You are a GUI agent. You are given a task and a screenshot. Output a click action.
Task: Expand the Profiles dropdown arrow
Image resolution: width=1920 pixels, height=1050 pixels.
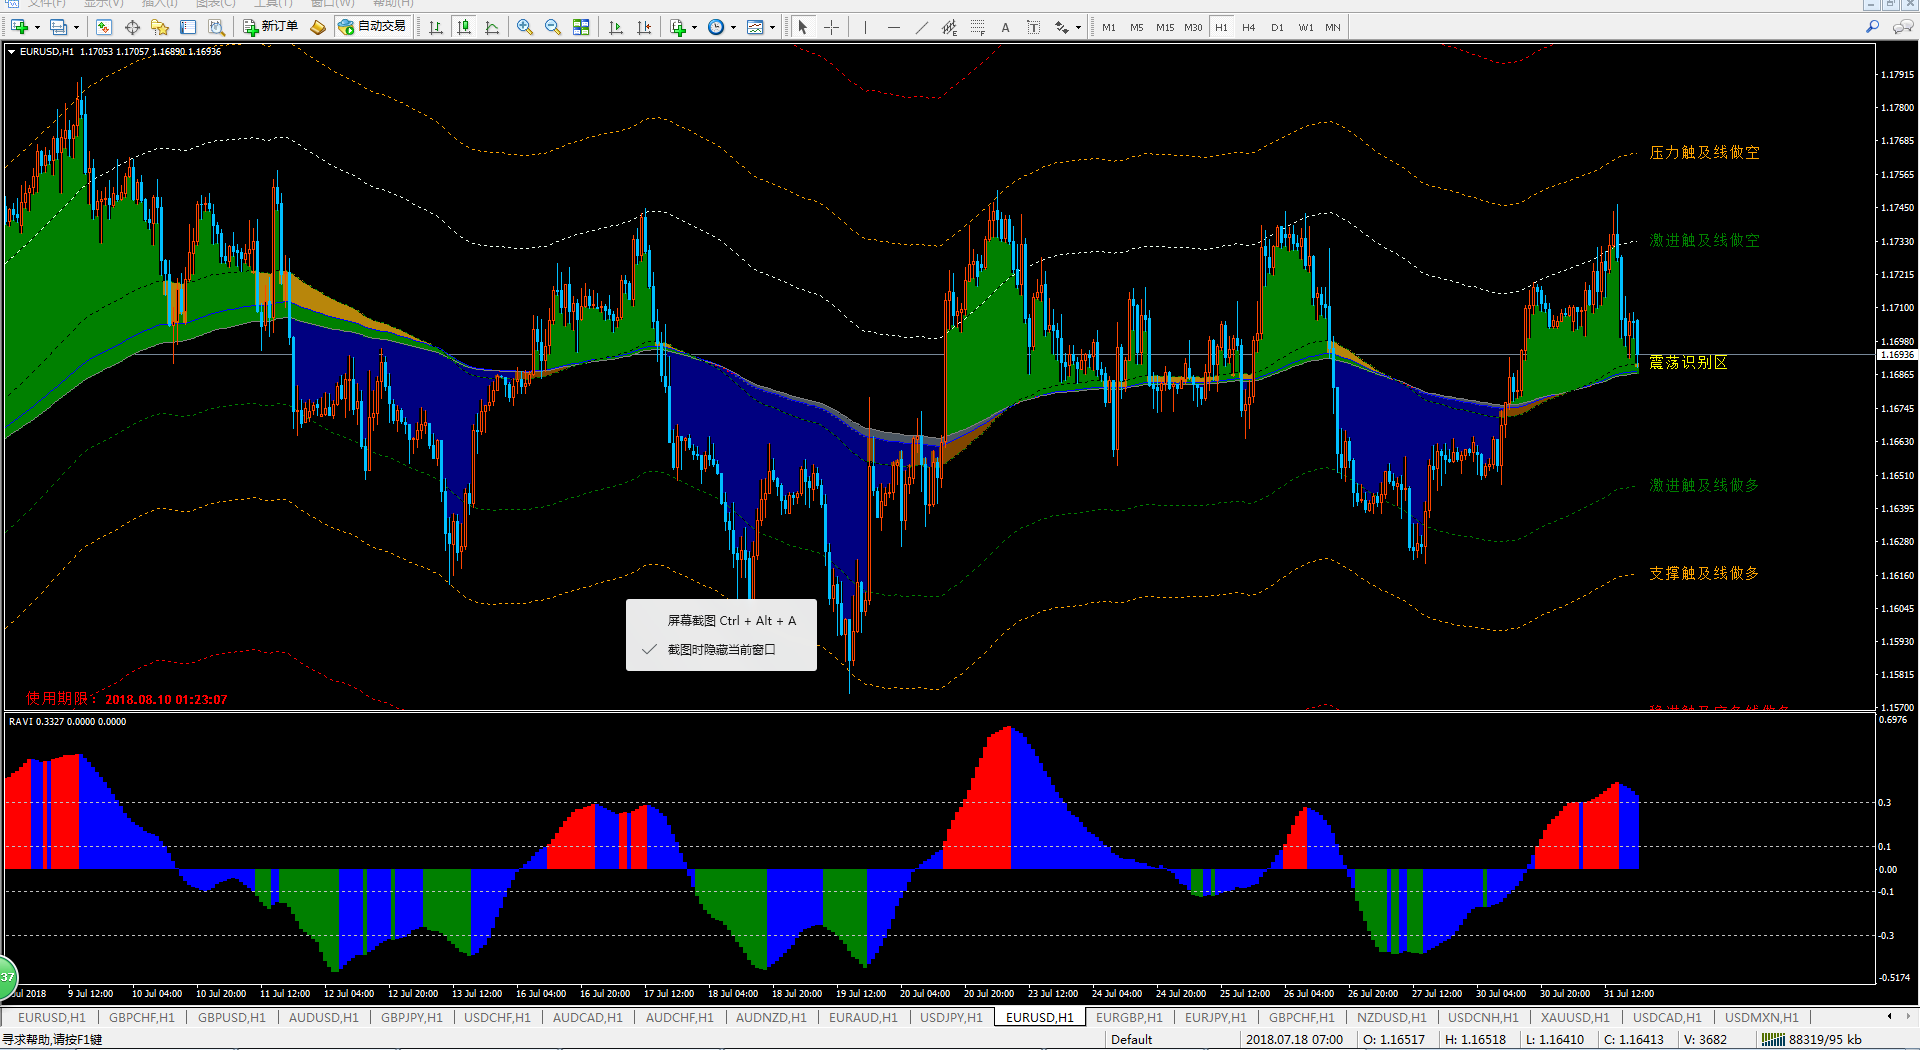pyautogui.click(x=76, y=27)
